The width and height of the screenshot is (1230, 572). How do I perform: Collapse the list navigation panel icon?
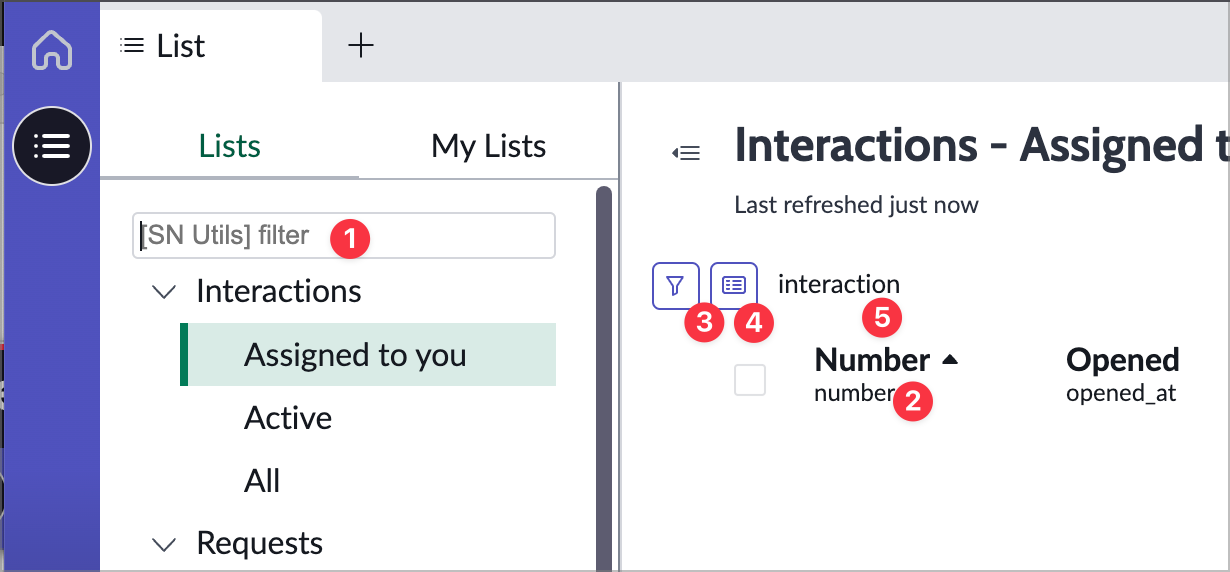pos(686,153)
